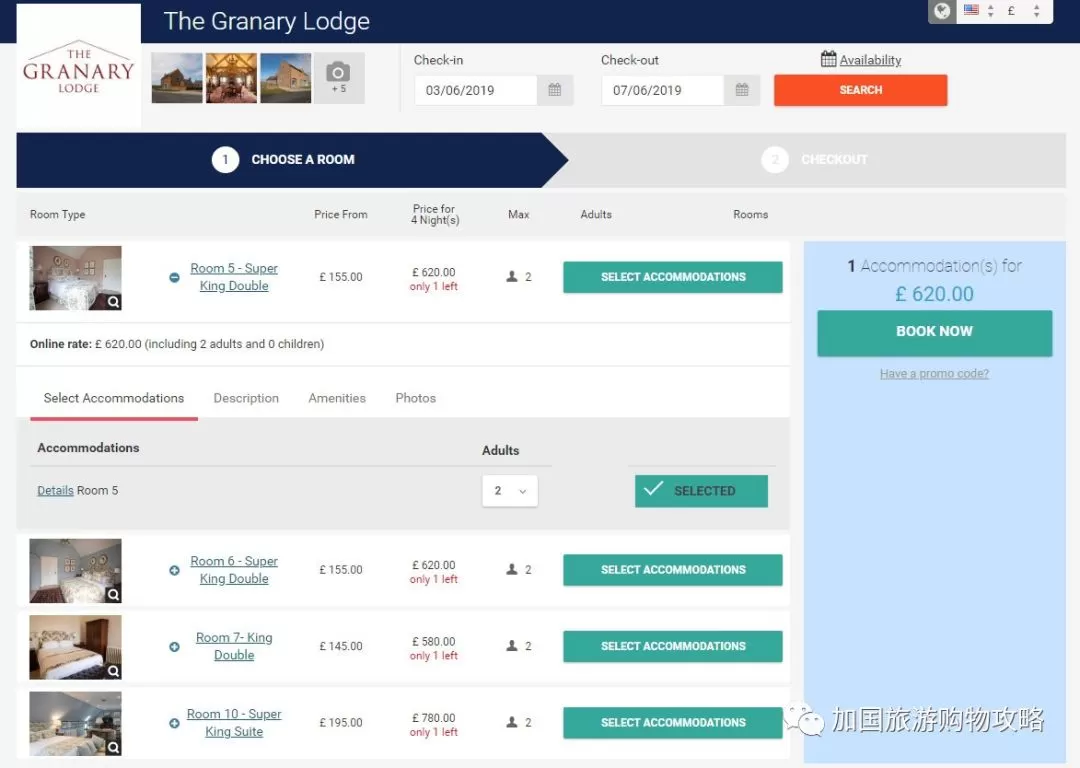Open Room 10 bedroom photo thumbnail

tap(76, 724)
